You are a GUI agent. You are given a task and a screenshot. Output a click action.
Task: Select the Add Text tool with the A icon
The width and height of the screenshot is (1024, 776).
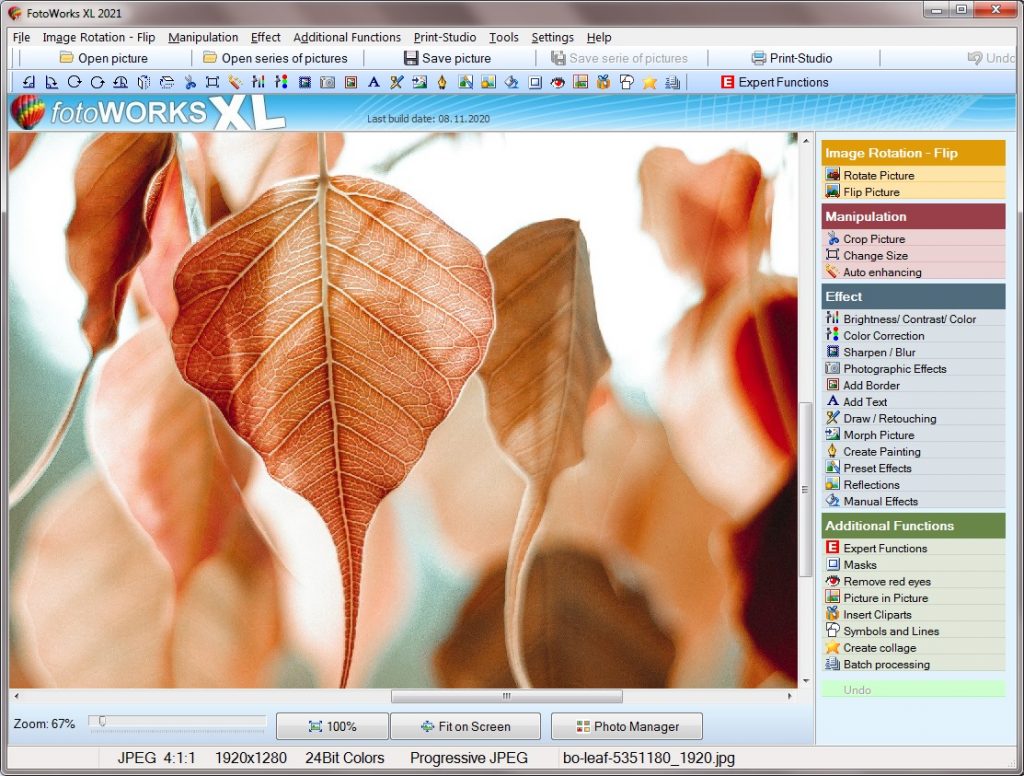(374, 81)
